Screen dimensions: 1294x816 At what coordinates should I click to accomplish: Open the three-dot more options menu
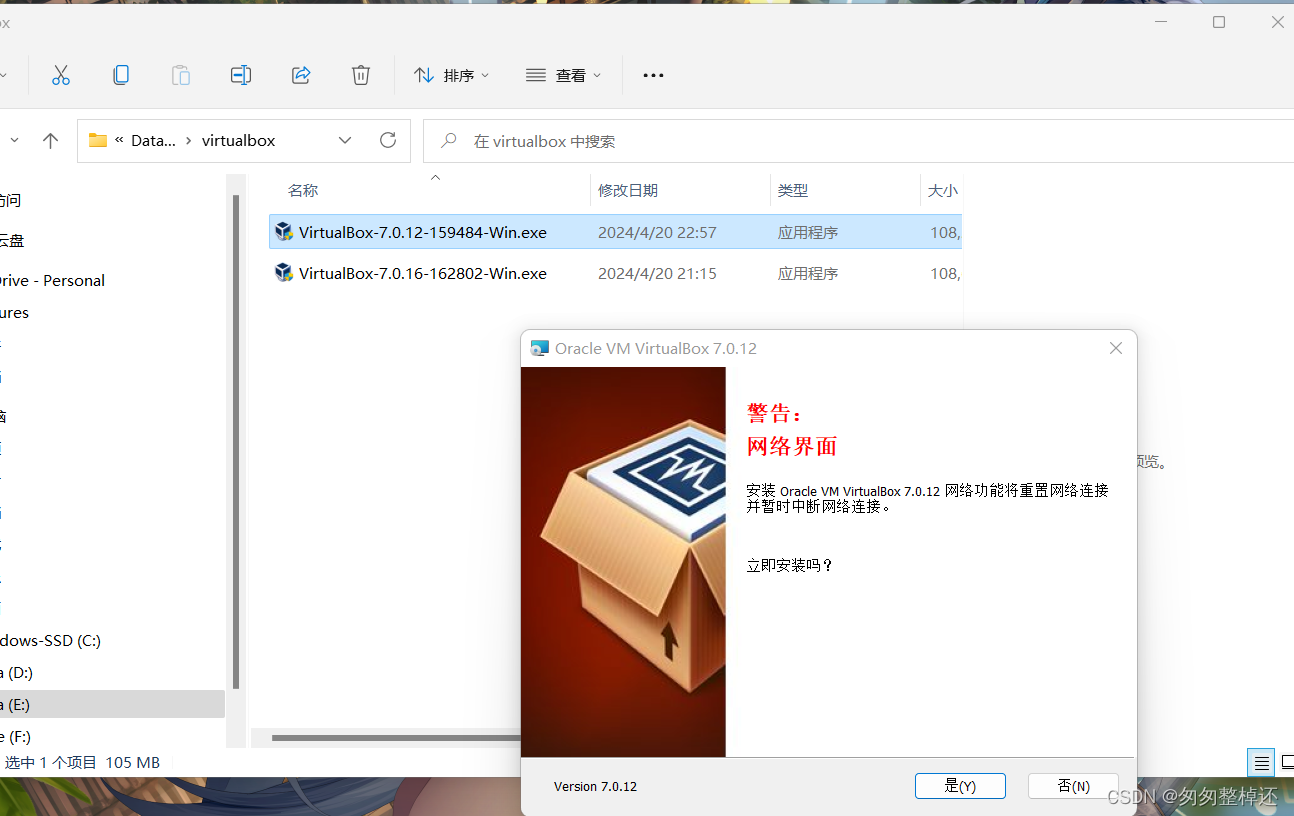[653, 75]
